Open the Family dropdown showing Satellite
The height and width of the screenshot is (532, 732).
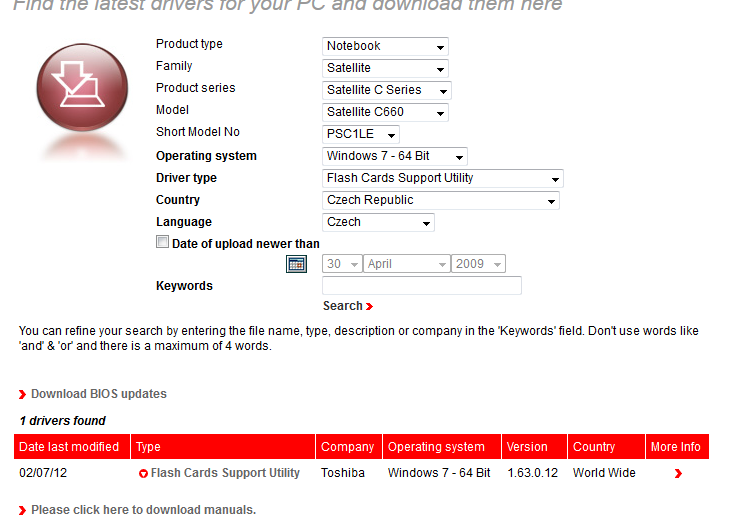pos(385,68)
